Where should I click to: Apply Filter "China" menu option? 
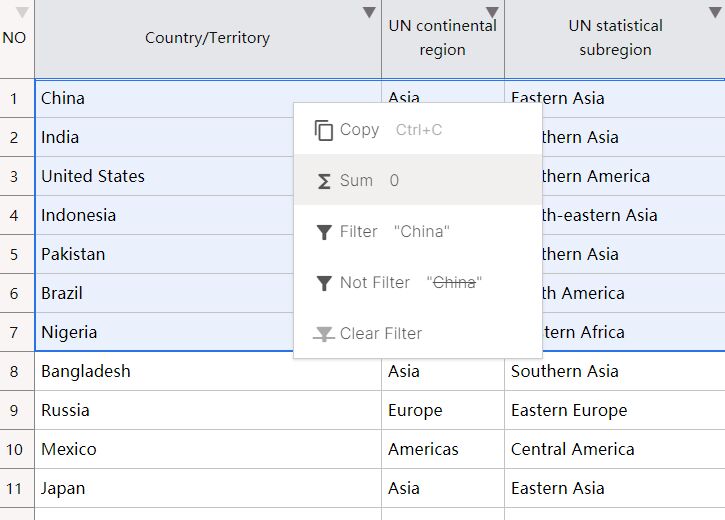pyautogui.click(x=394, y=232)
